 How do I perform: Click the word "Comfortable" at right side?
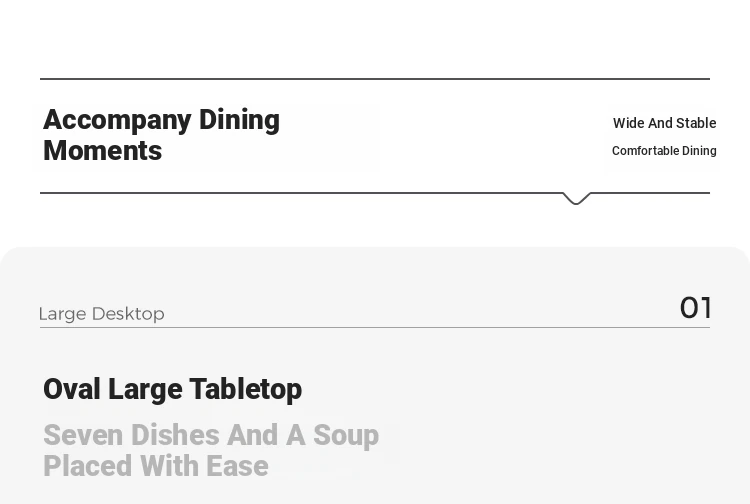point(646,151)
